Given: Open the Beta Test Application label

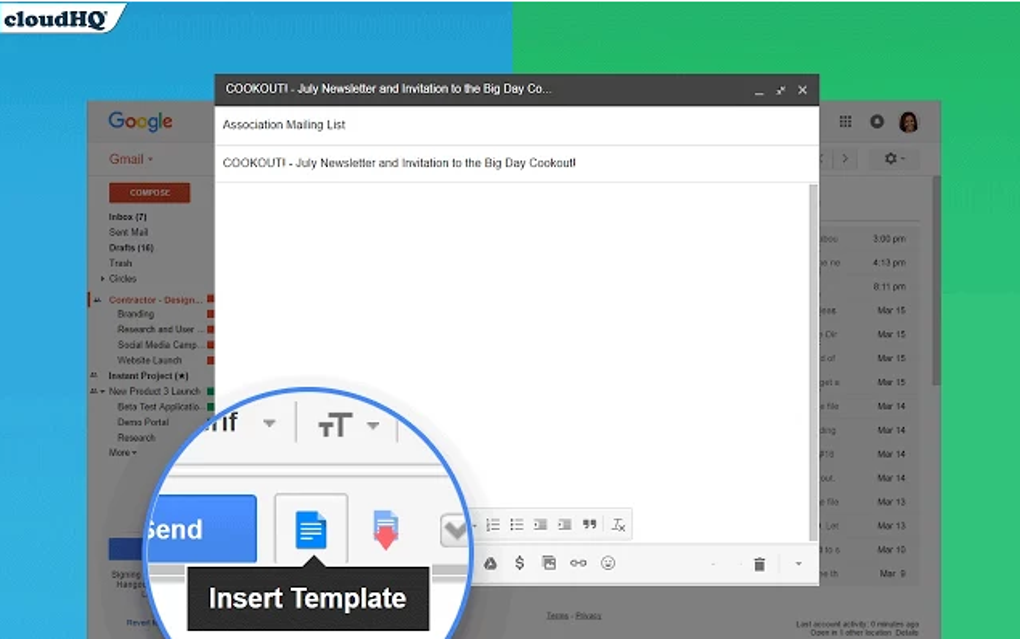Looking at the screenshot, I should coord(159,407).
